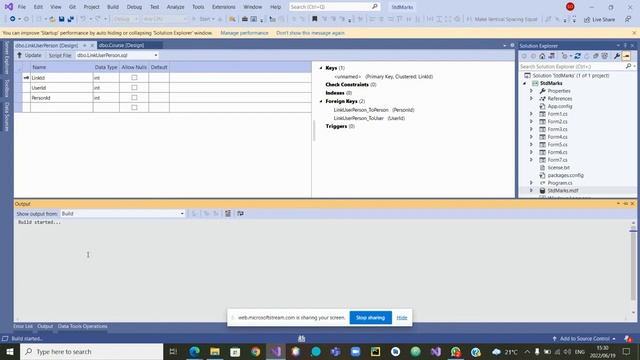Open File Explorer from the taskbar
The height and width of the screenshot is (360, 640).
click(x=215, y=351)
